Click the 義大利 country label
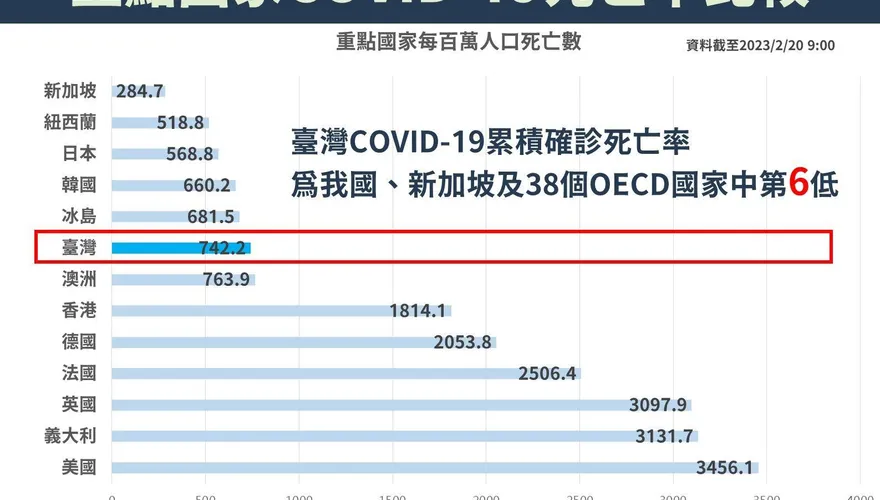Viewport: 880px width, 500px height. 70,436
